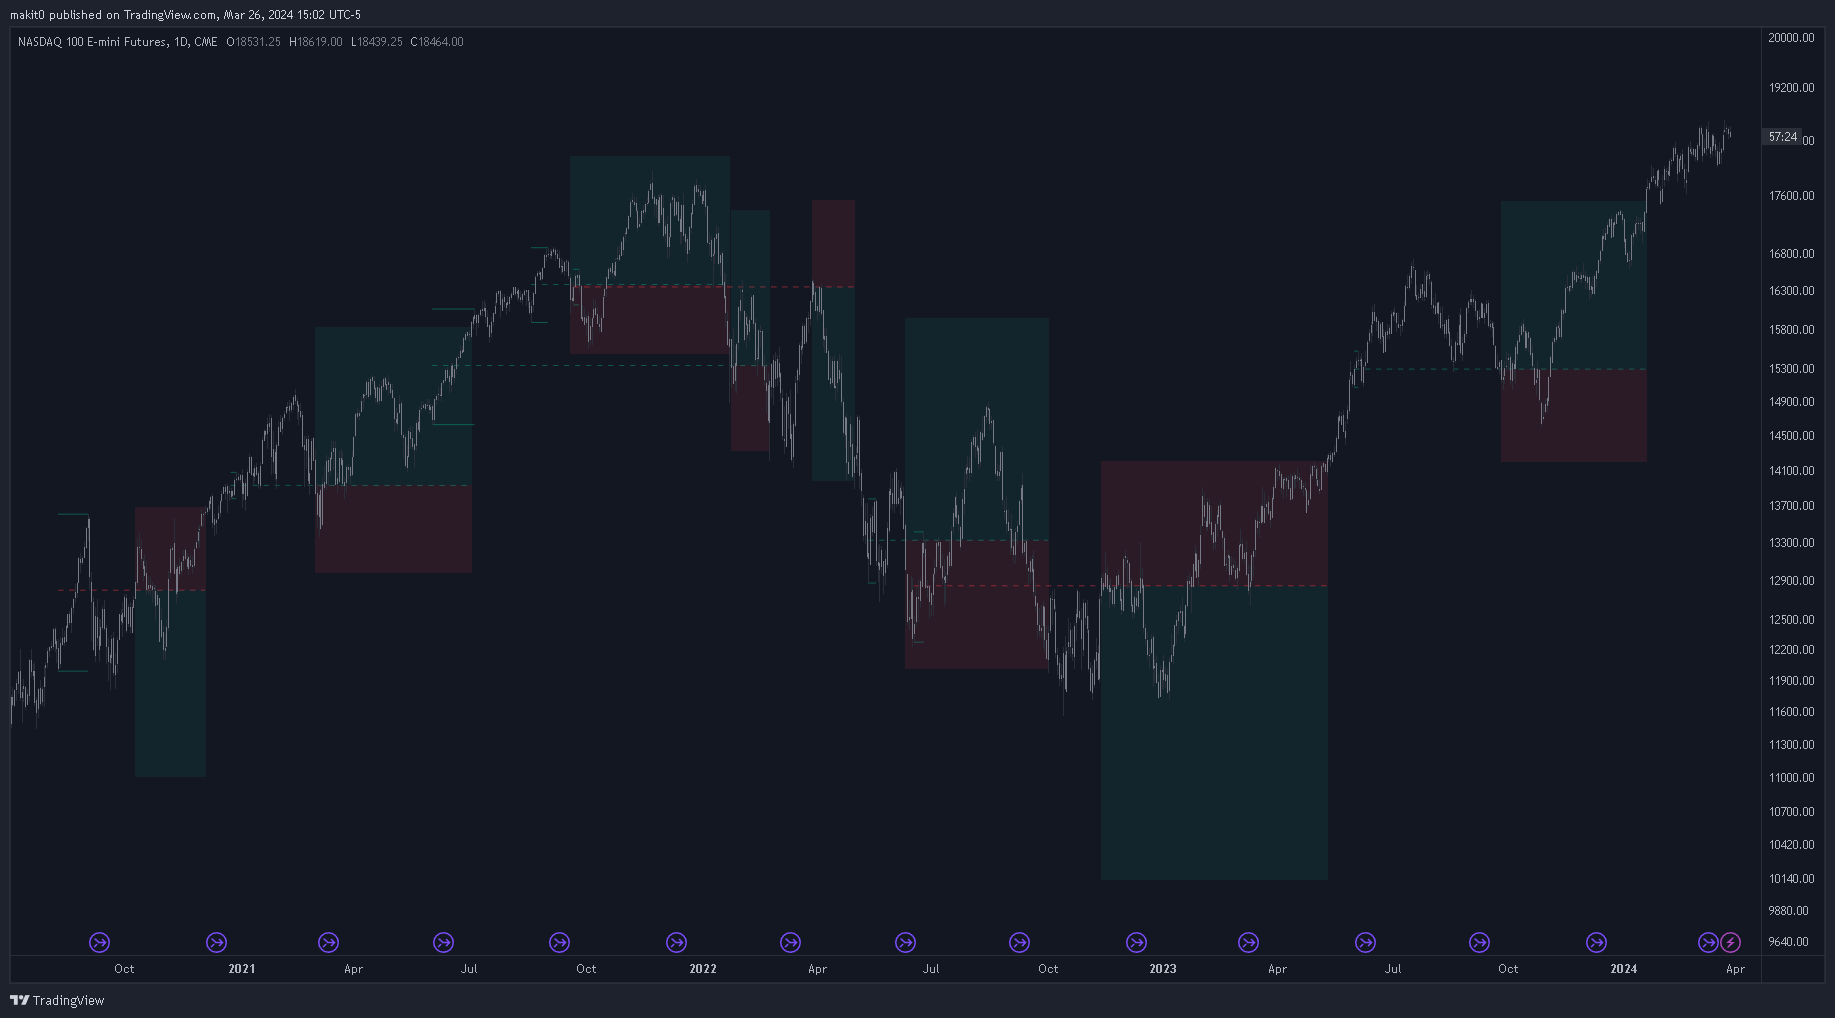Click the 11300.00 price axis label
1835x1018 pixels.
coord(1791,745)
